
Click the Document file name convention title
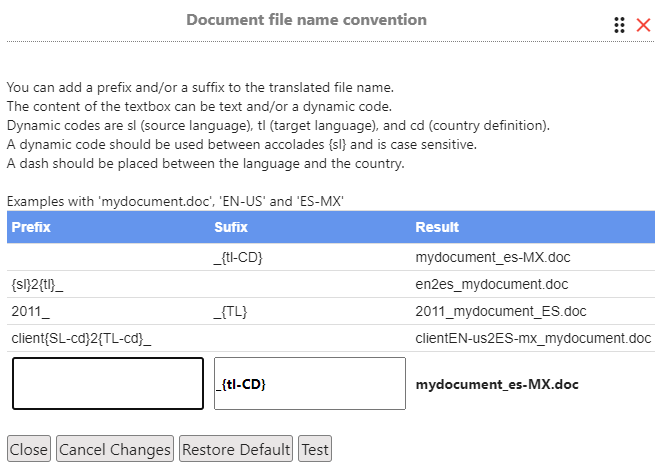[x=307, y=20]
